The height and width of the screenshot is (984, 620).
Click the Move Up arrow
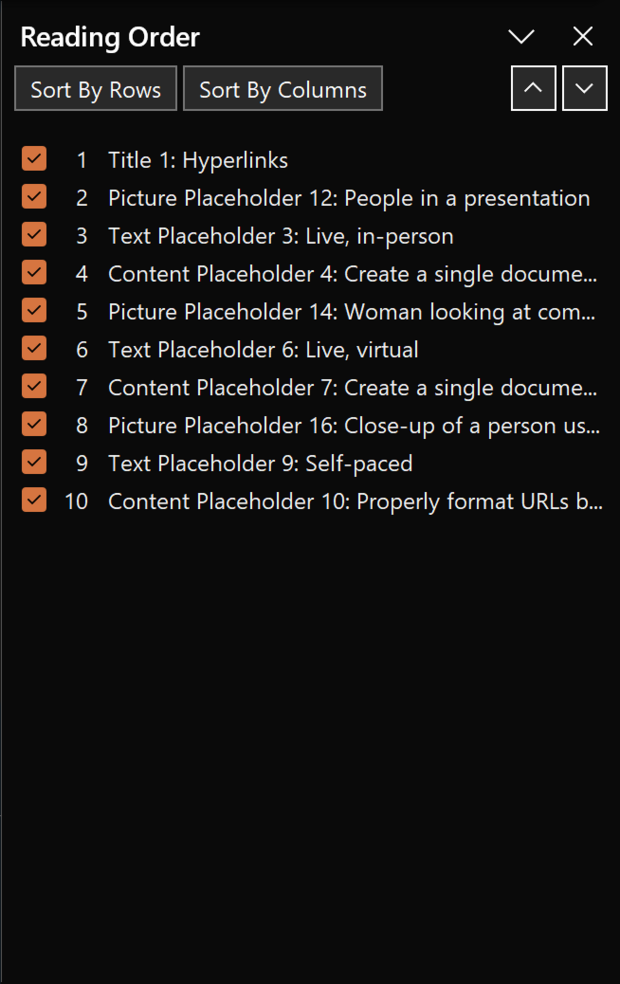coord(533,89)
